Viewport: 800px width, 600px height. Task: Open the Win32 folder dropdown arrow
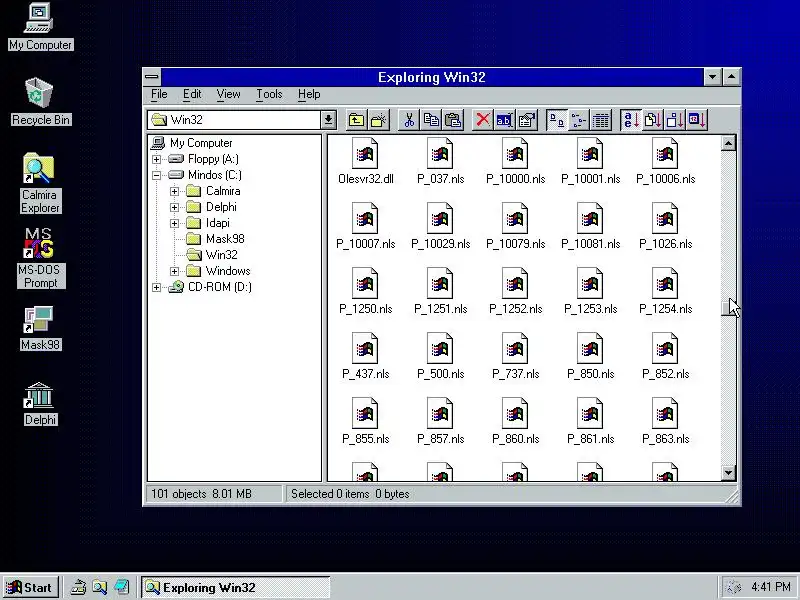point(329,120)
